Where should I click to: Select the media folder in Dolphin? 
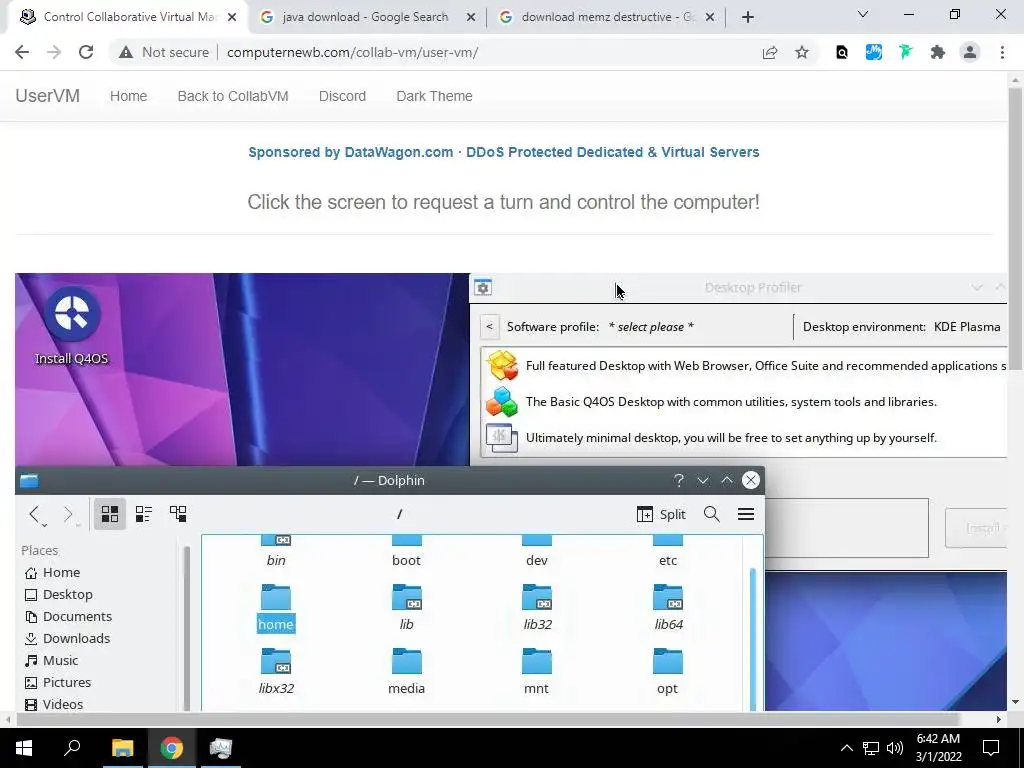[x=406, y=672]
